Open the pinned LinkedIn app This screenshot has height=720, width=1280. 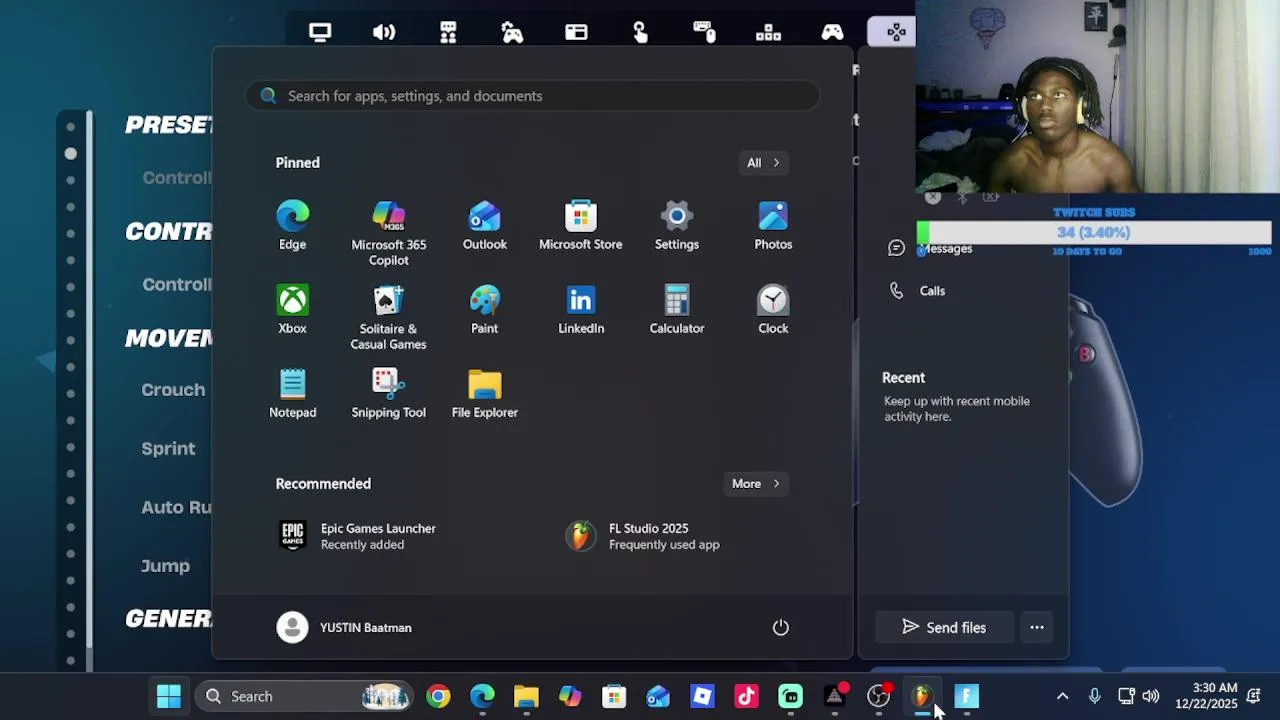pos(580,310)
